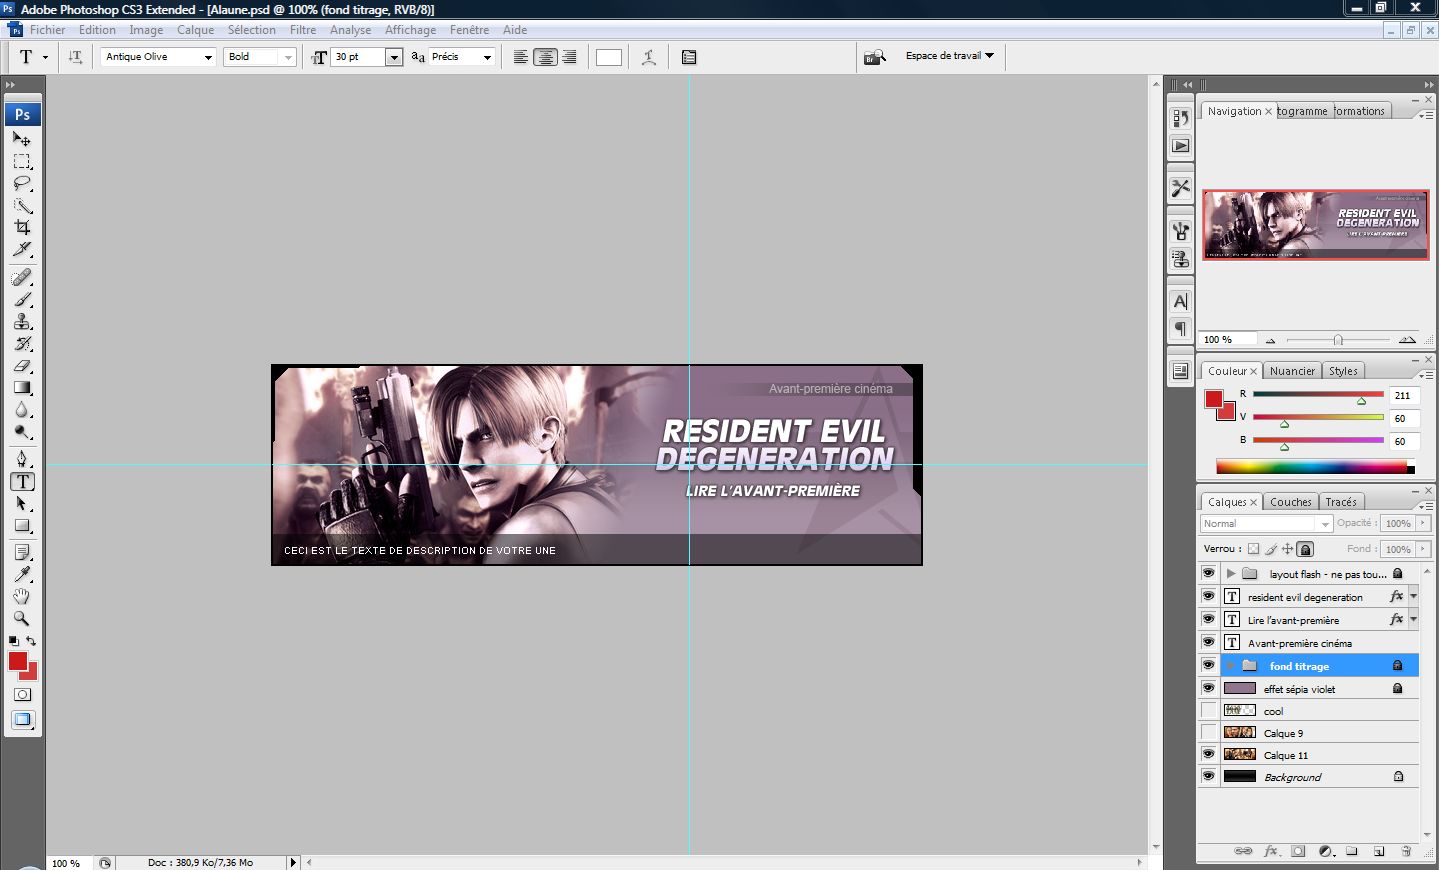Select the Magic Wand tool
Viewport: 1439px width, 870px height.
coord(22,205)
